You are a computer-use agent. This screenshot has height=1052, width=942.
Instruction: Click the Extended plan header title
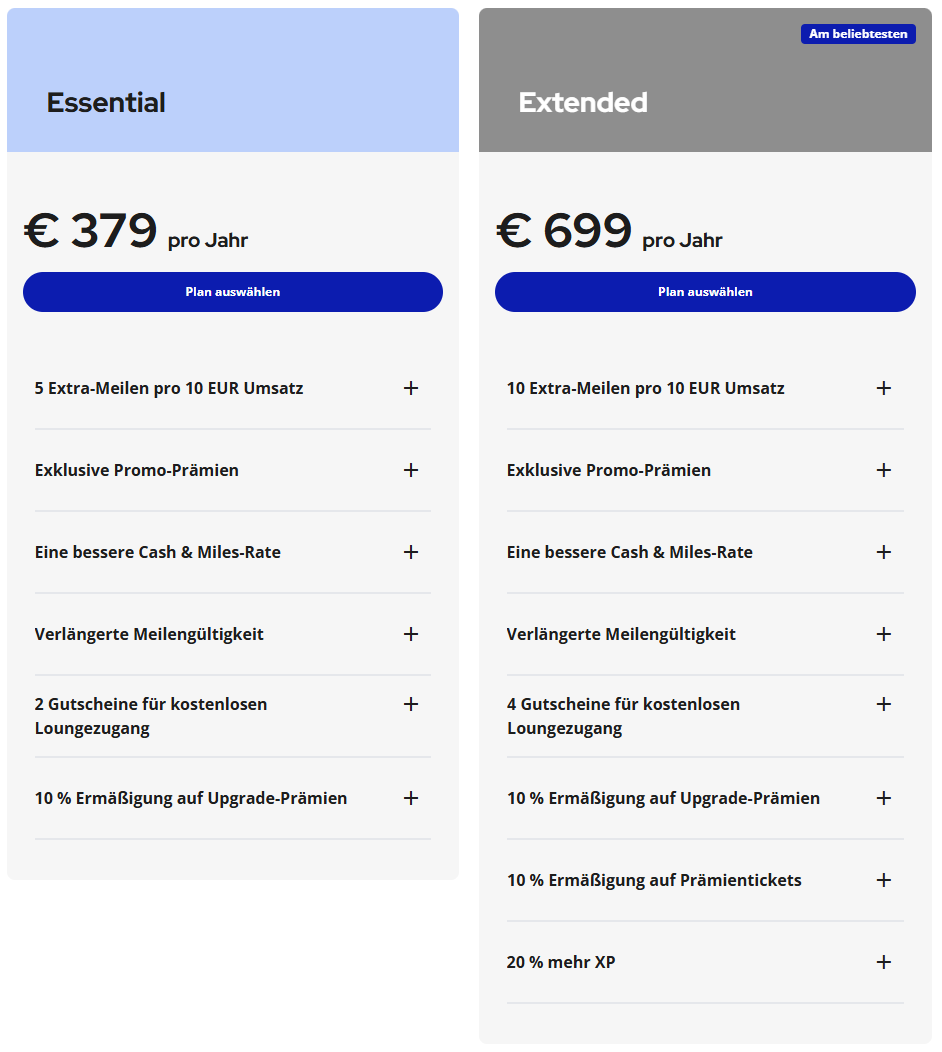[583, 102]
